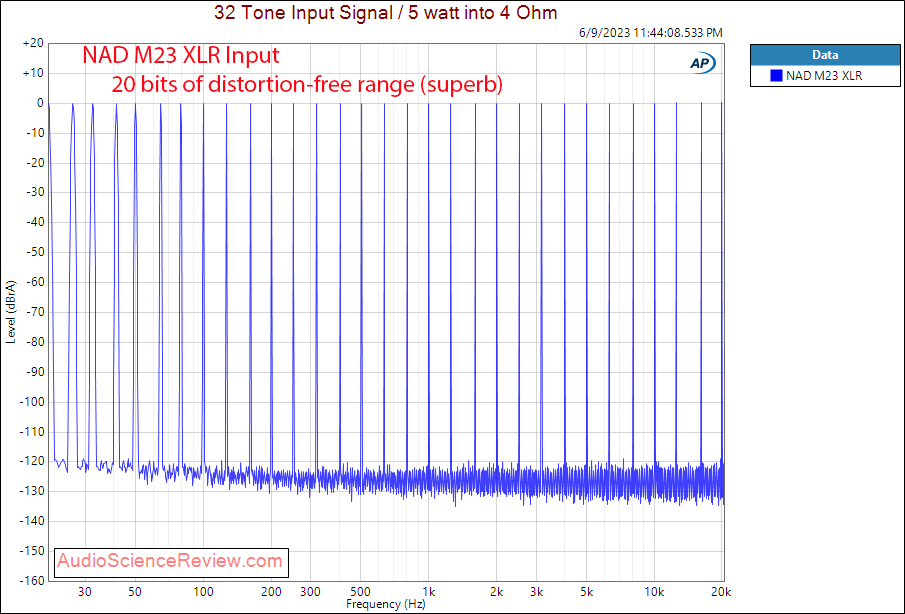Click the "-140" level axis tick label
The width and height of the screenshot is (905, 614).
tap(32, 521)
